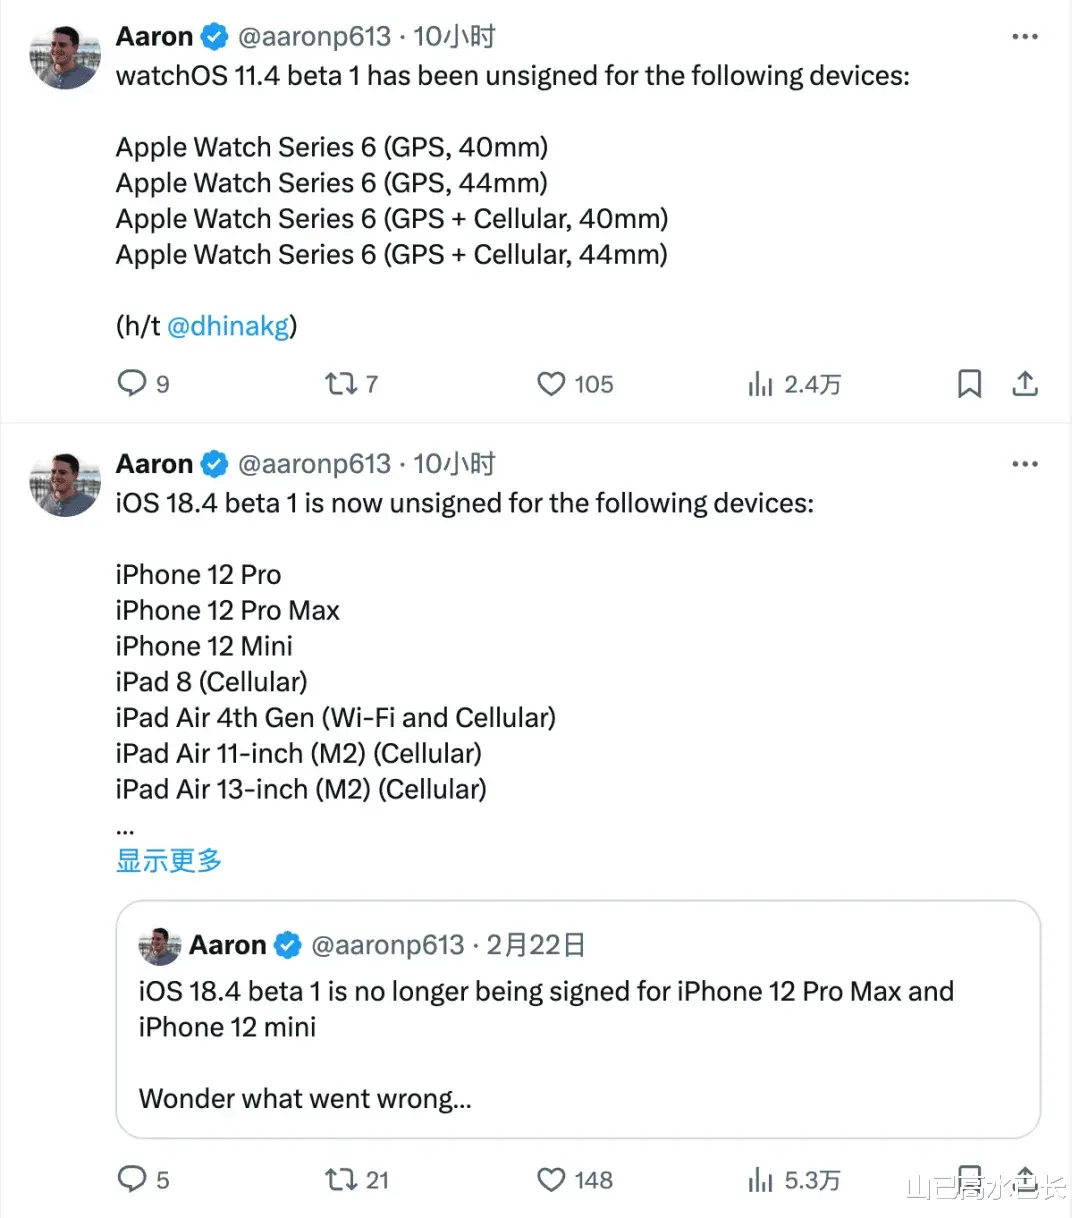Open more options for the watchOS tweet

coord(1025,37)
